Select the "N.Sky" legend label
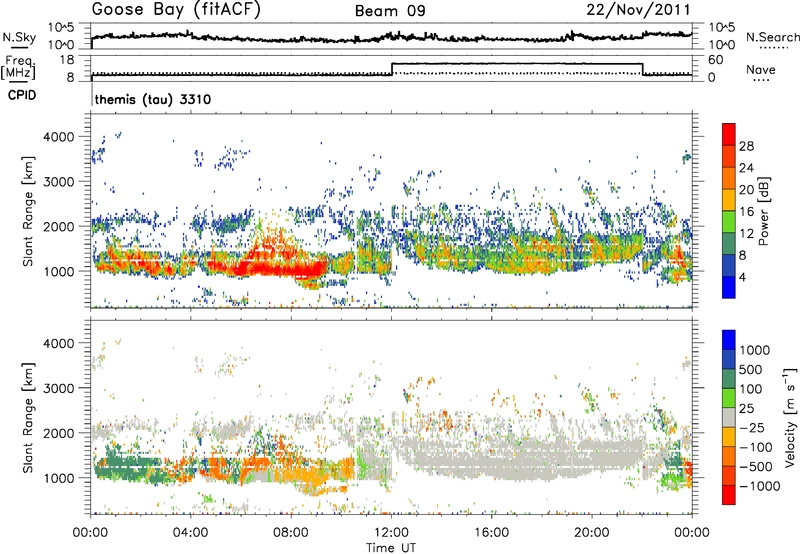The image size is (800, 554). [19, 37]
